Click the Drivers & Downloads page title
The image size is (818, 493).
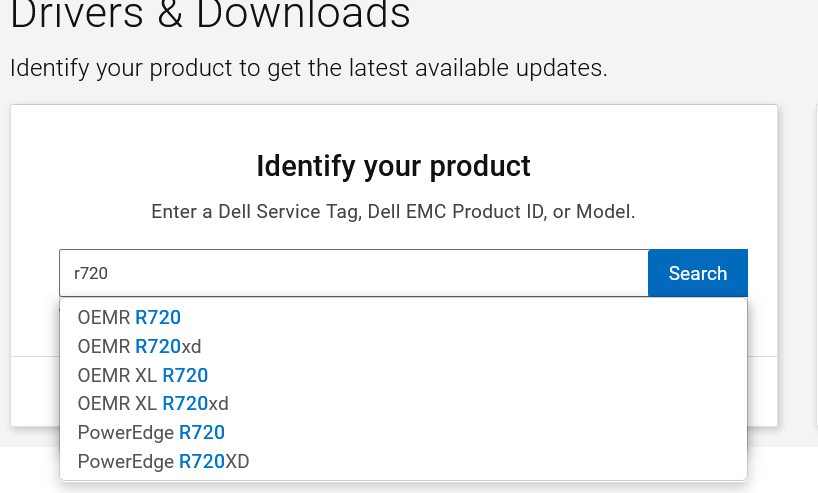pyautogui.click(x=210, y=14)
